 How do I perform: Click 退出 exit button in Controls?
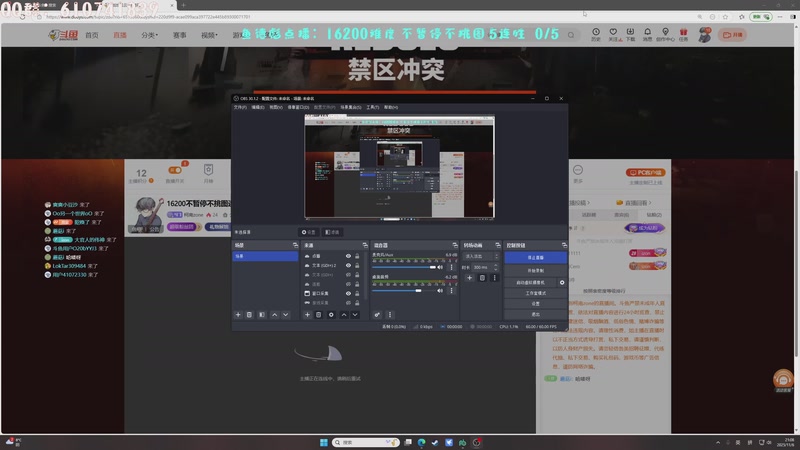tap(536, 314)
